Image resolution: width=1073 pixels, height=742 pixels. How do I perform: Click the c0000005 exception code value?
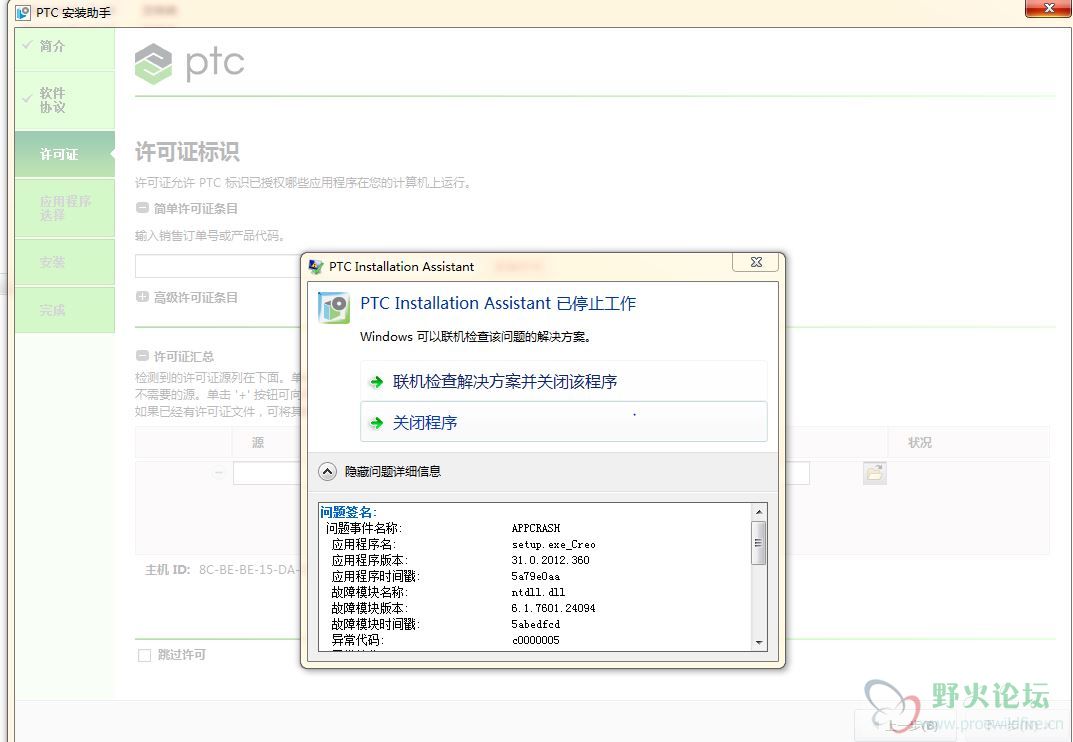click(x=536, y=641)
